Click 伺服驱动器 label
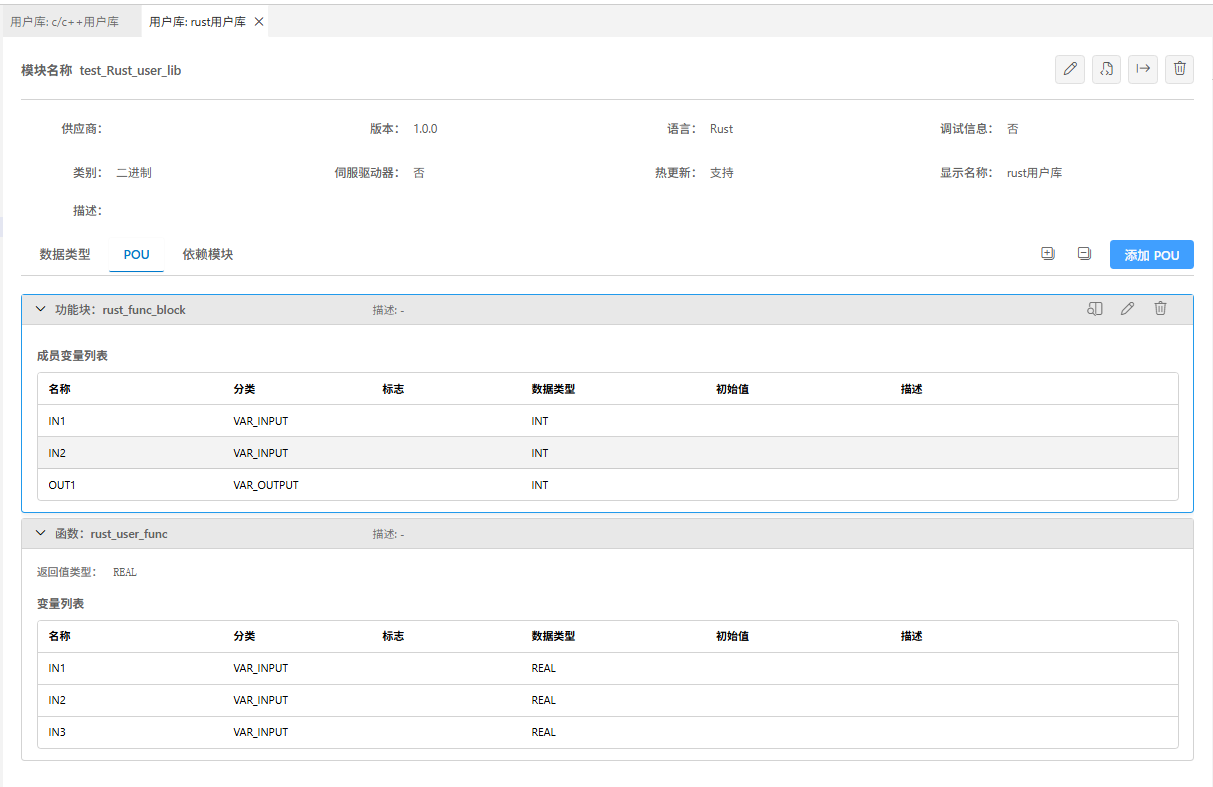This screenshot has height=787, width=1213. pos(366,173)
